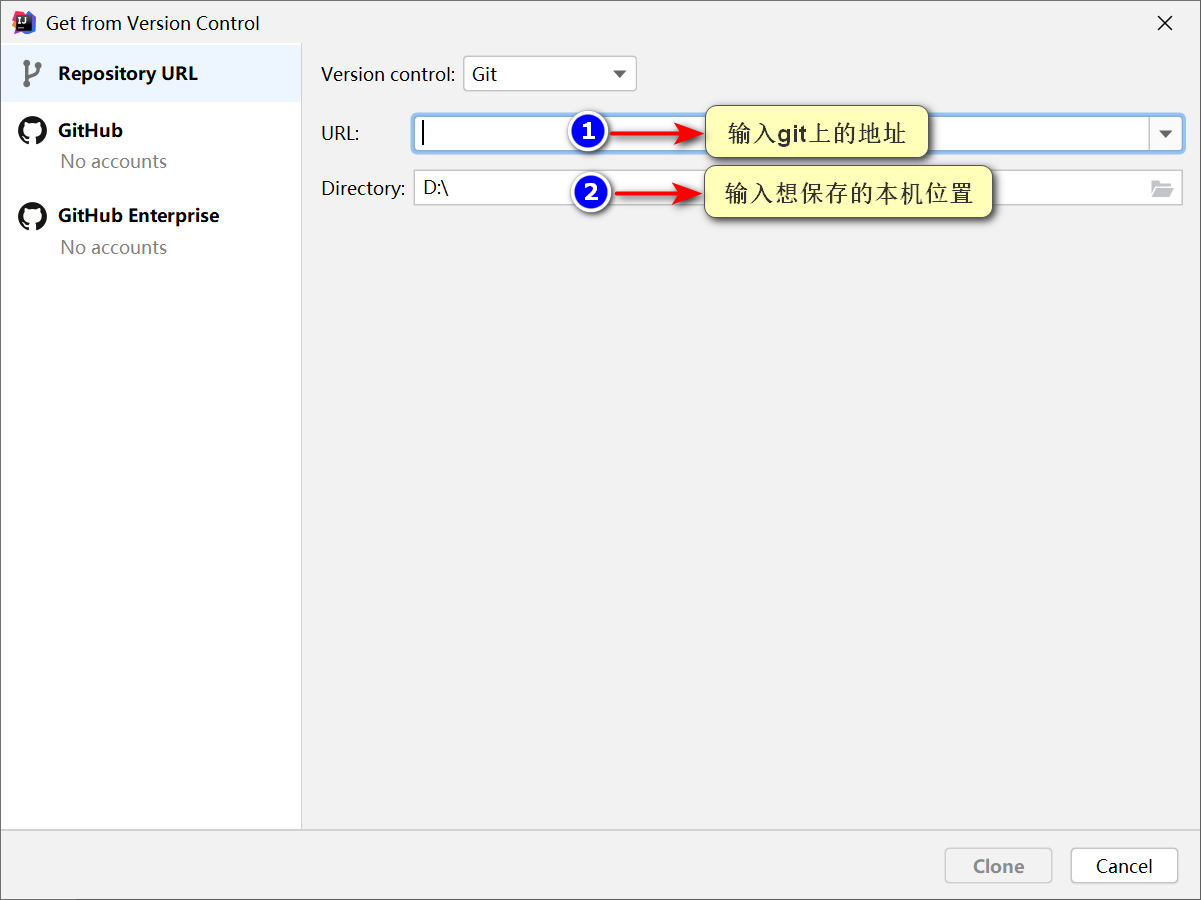Click into the Directory path field

click(781, 188)
